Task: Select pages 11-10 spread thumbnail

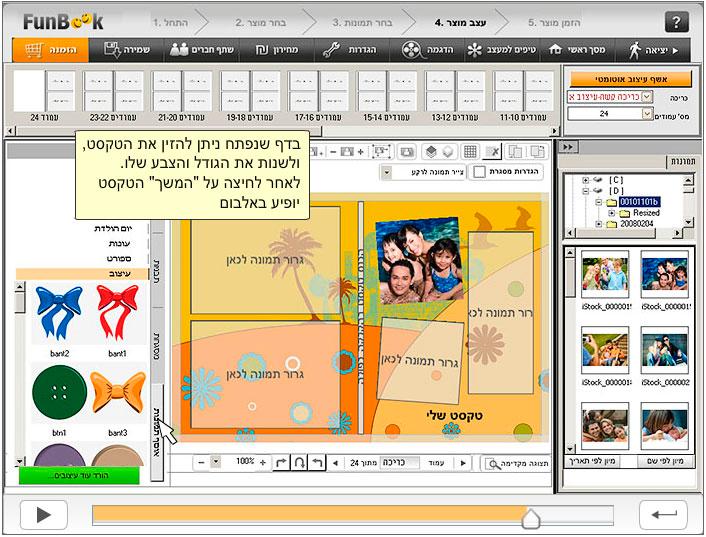Action: click(x=523, y=91)
